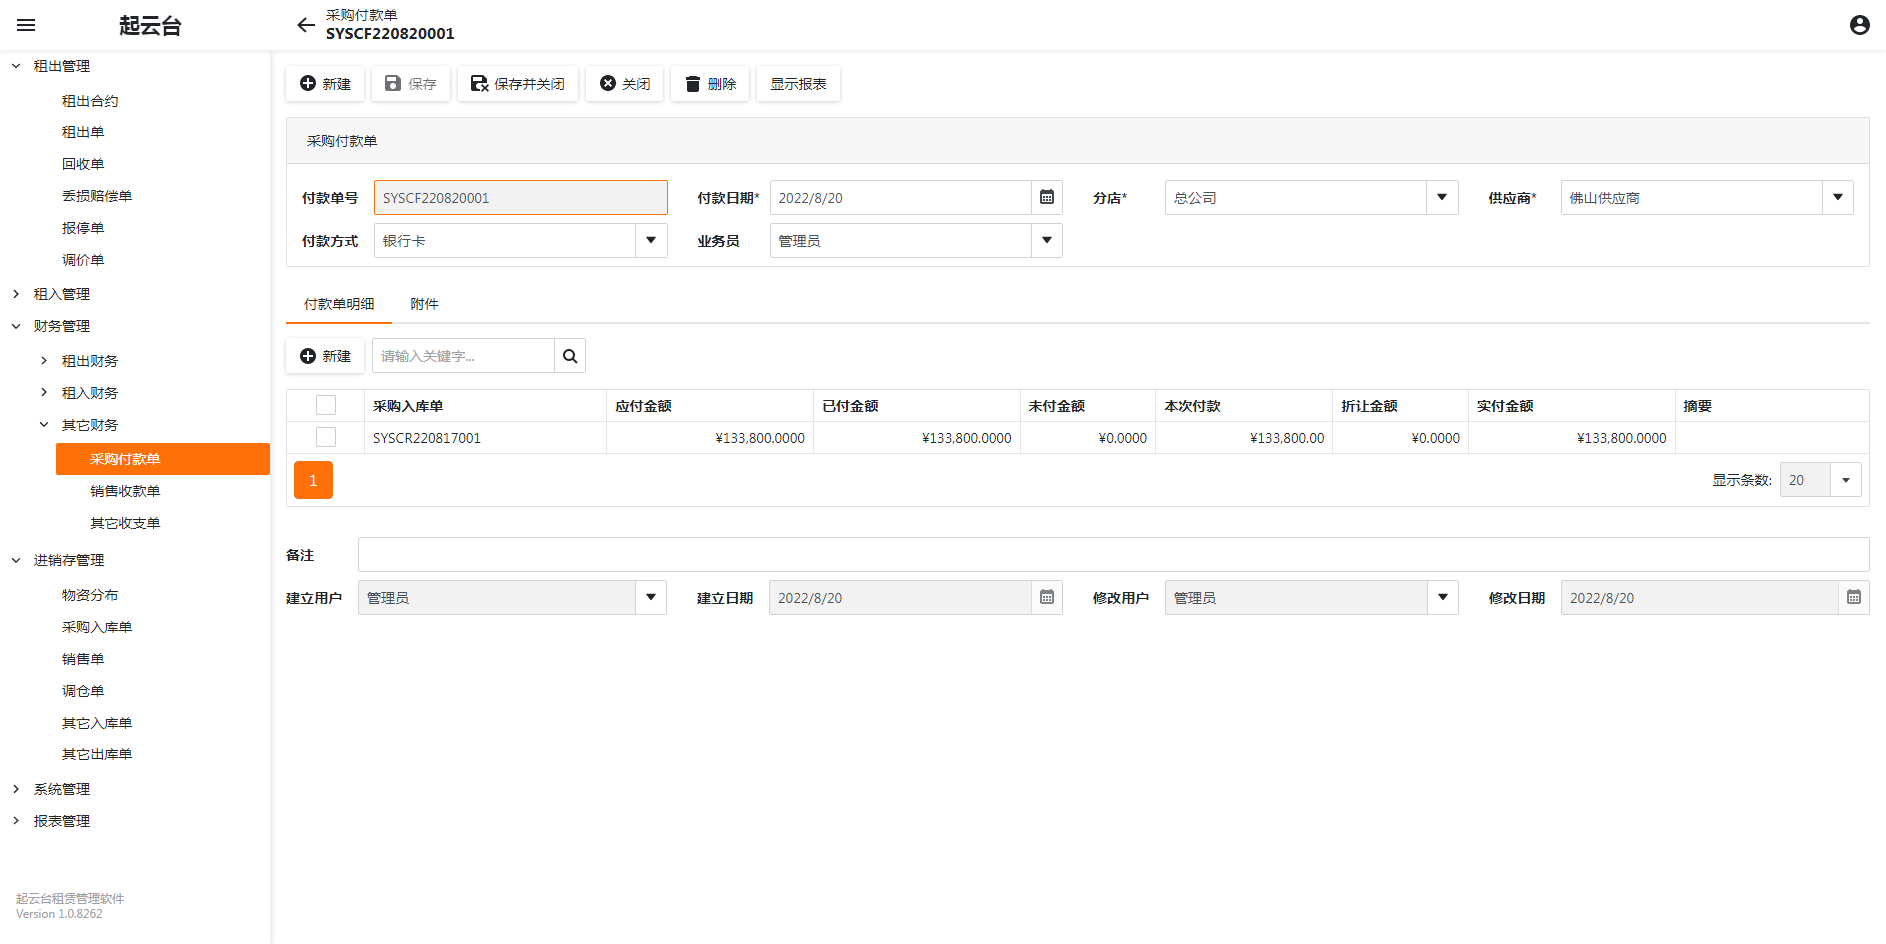The width and height of the screenshot is (1886, 944).
Task: Open 调价单 in sidebar
Action: (x=83, y=260)
